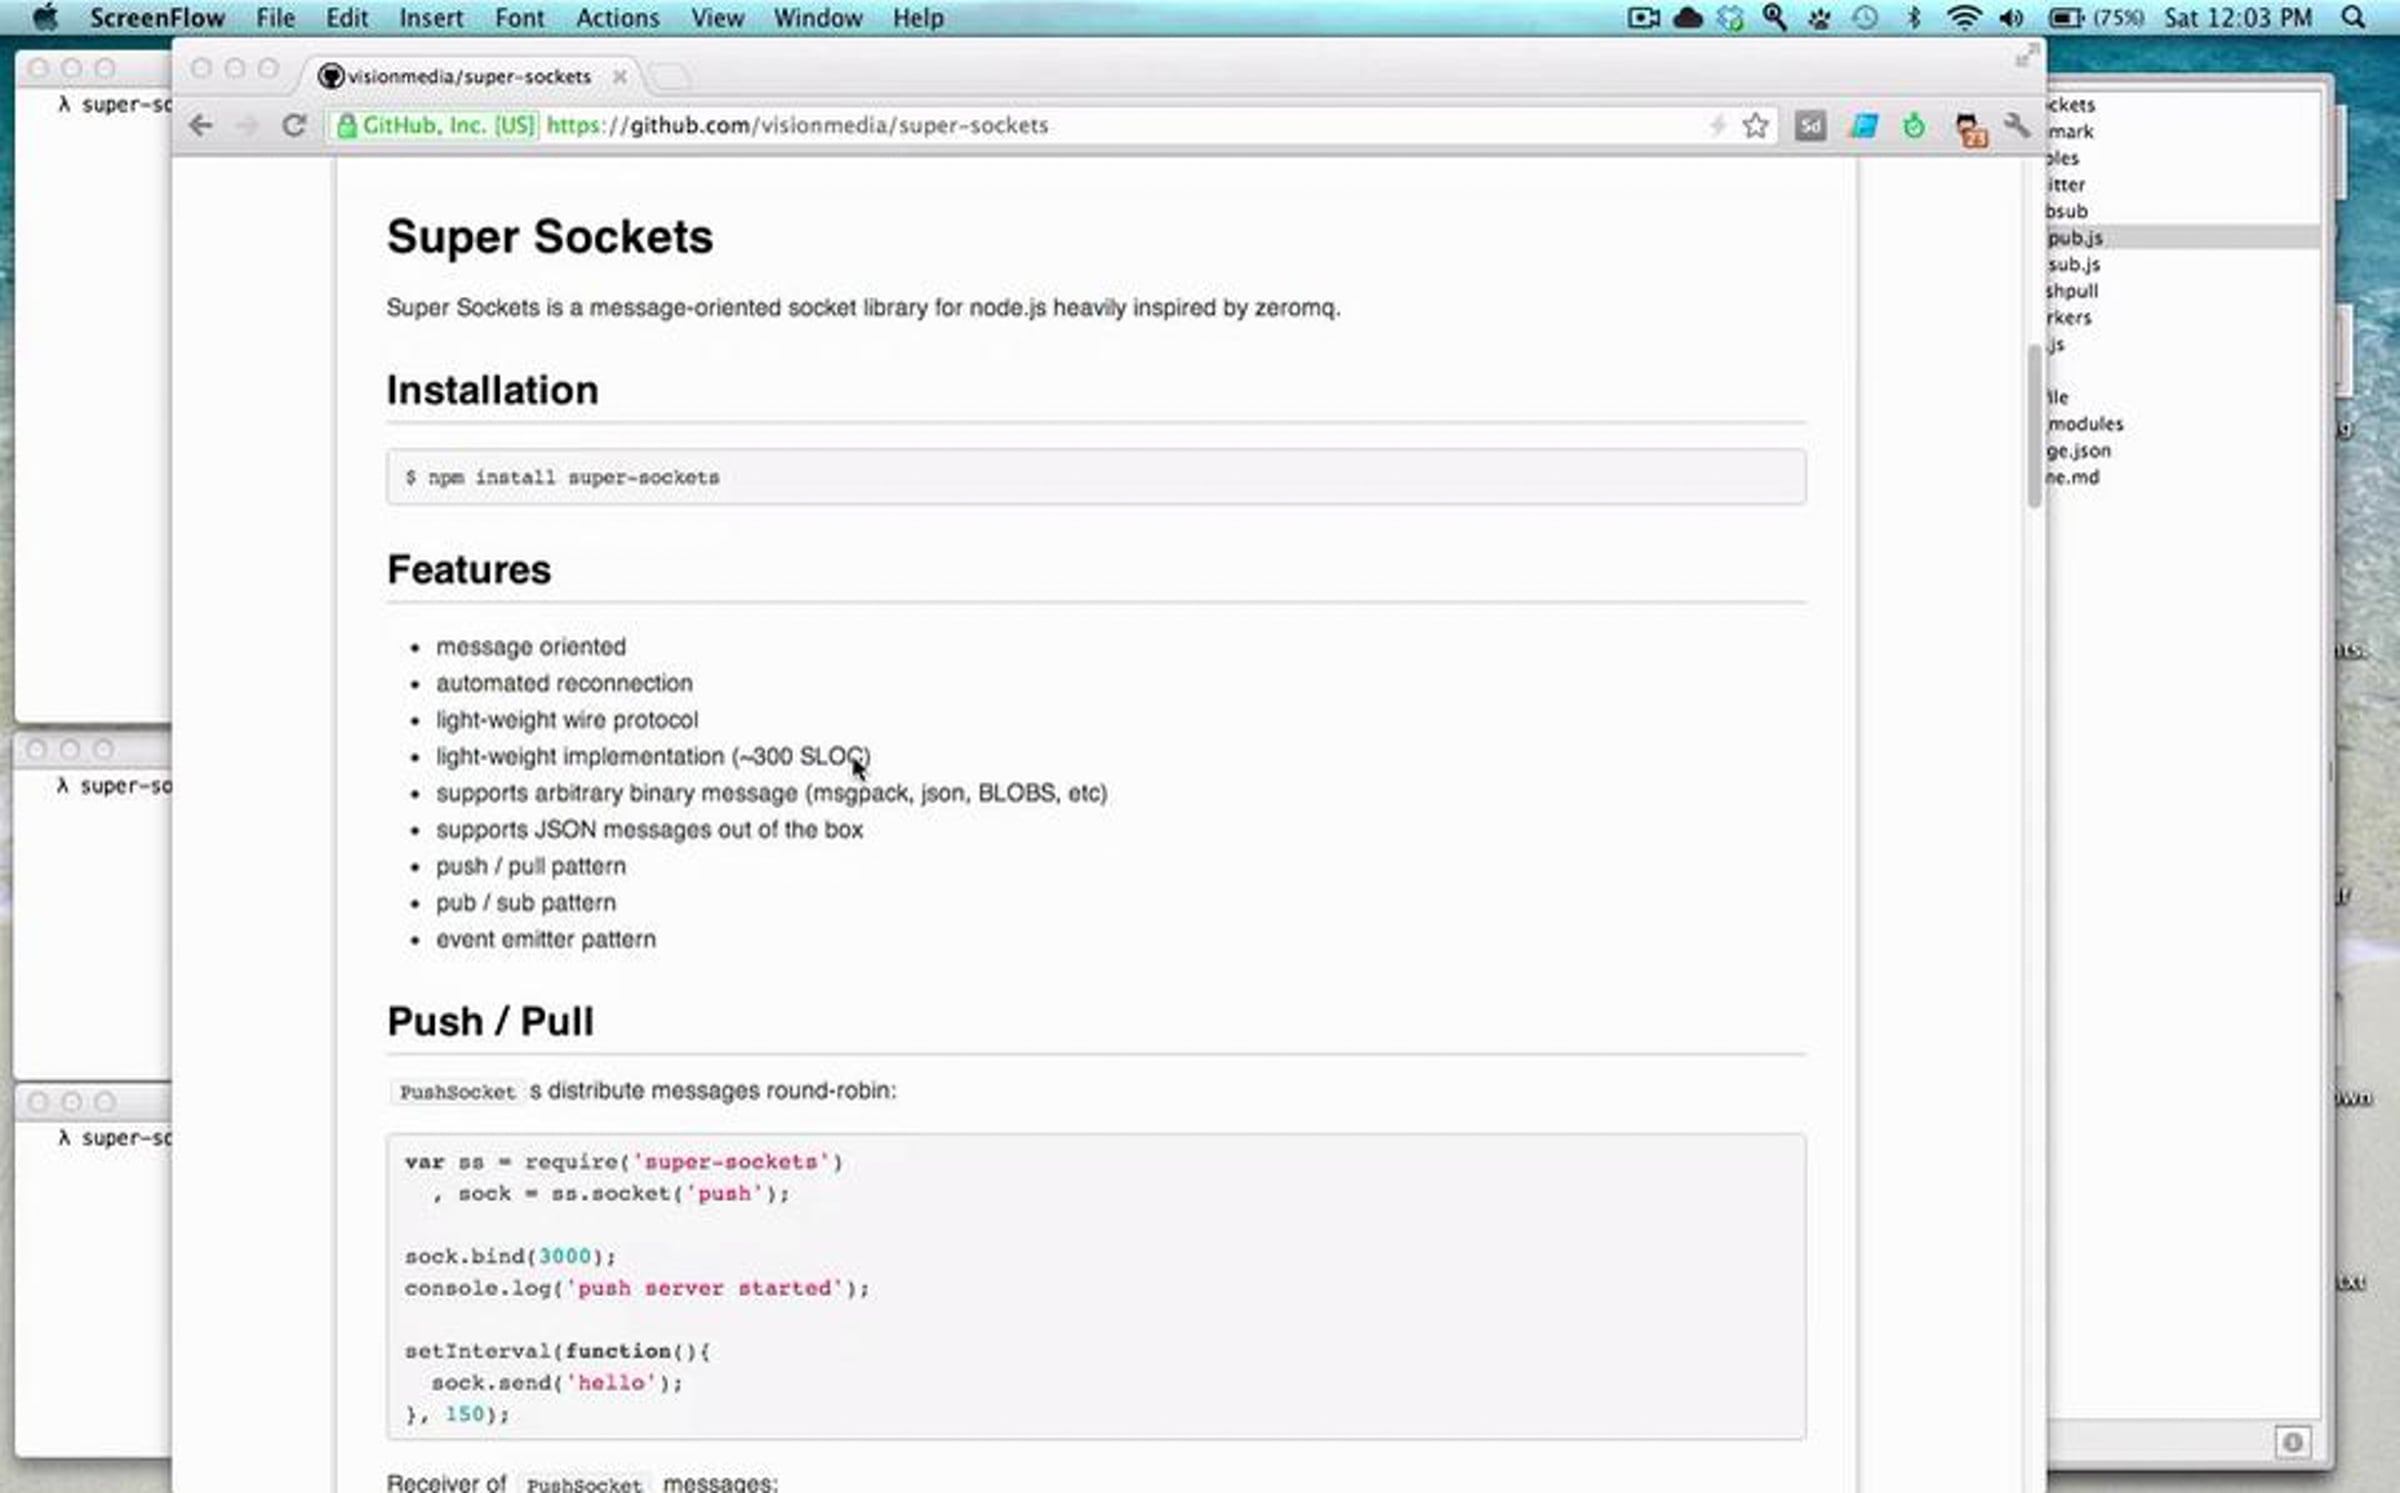Open the Insert menu

pos(431,18)
